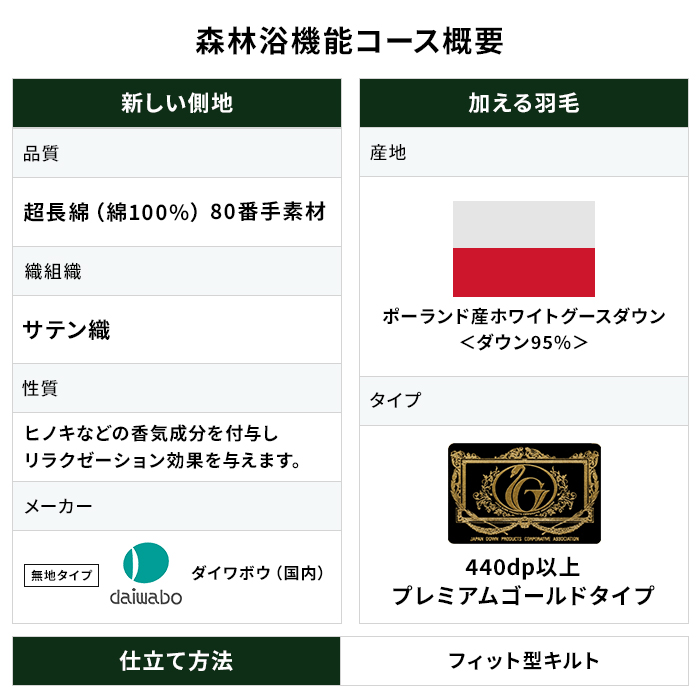Click the 無地タイプ badge
The height and width of the screenshot is (700, 700).
pos(61,575)
